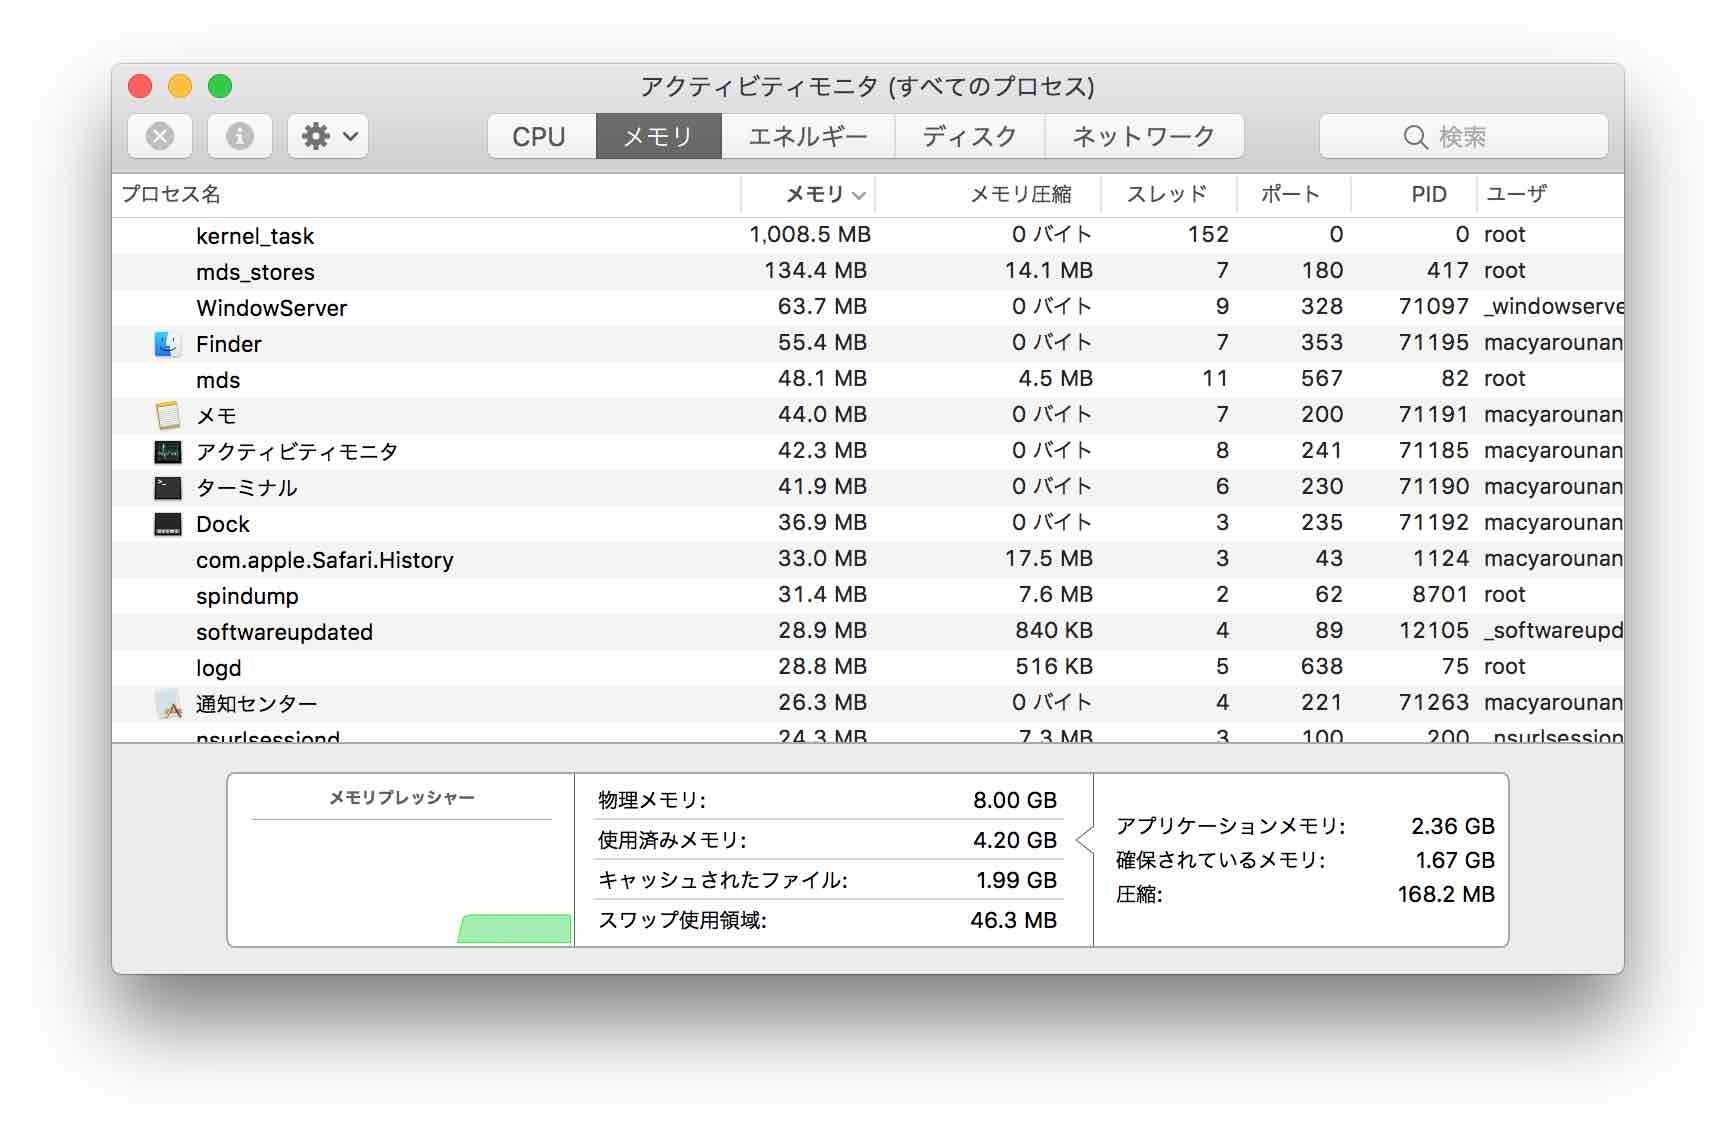Click the _windowserver user cell
The image size is (1736, 1134).
[1554, 306]
